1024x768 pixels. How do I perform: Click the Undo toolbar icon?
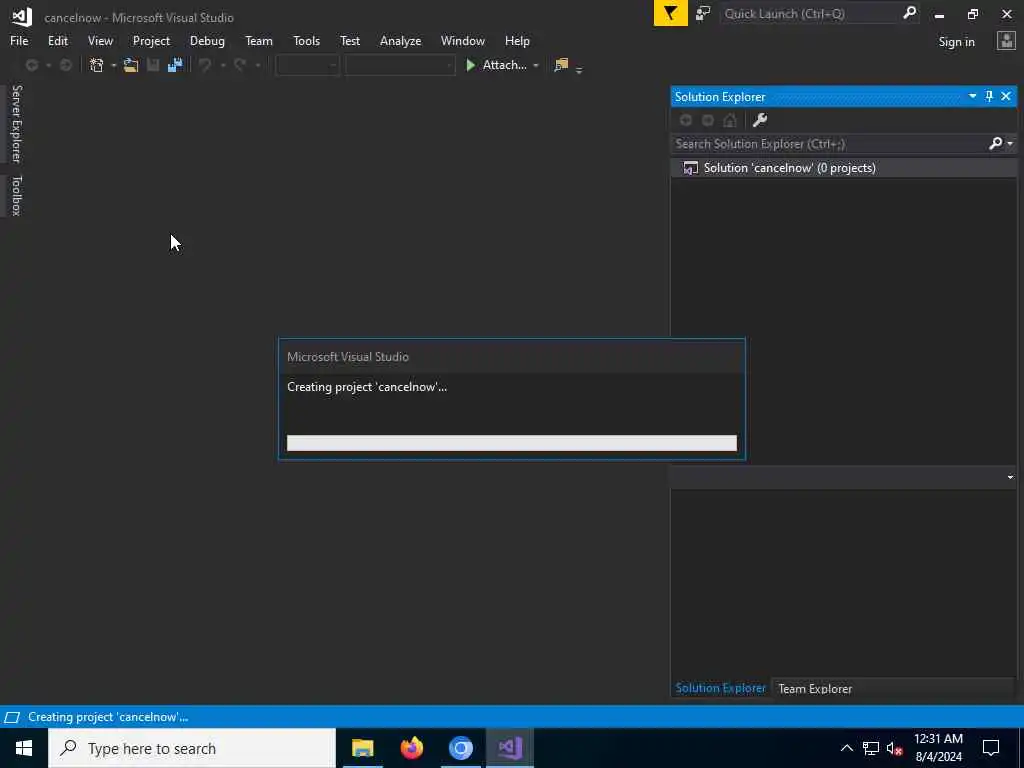point(205,65)
